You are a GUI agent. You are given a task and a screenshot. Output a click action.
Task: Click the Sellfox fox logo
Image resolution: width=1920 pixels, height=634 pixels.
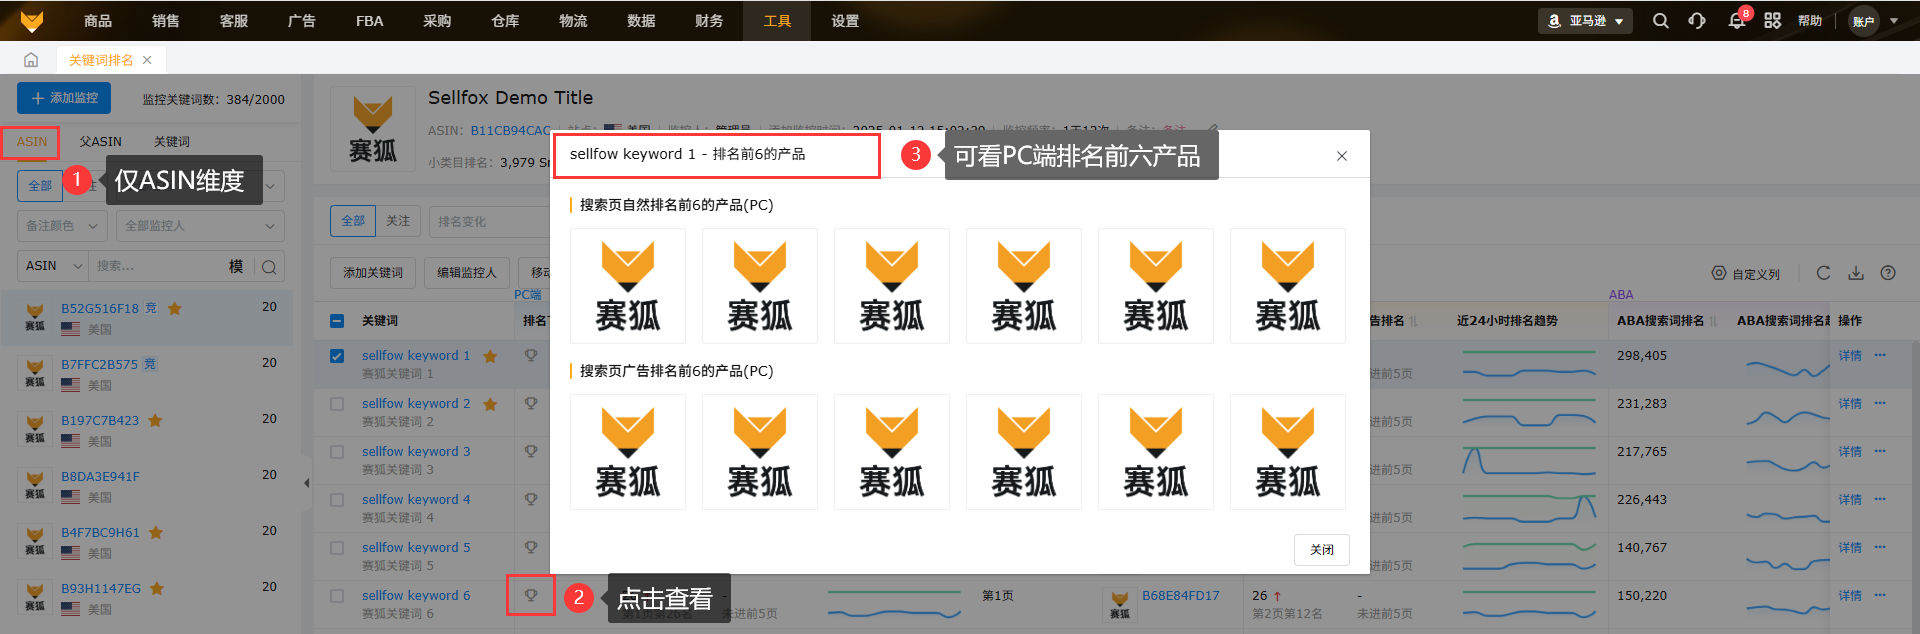point(32,20)
